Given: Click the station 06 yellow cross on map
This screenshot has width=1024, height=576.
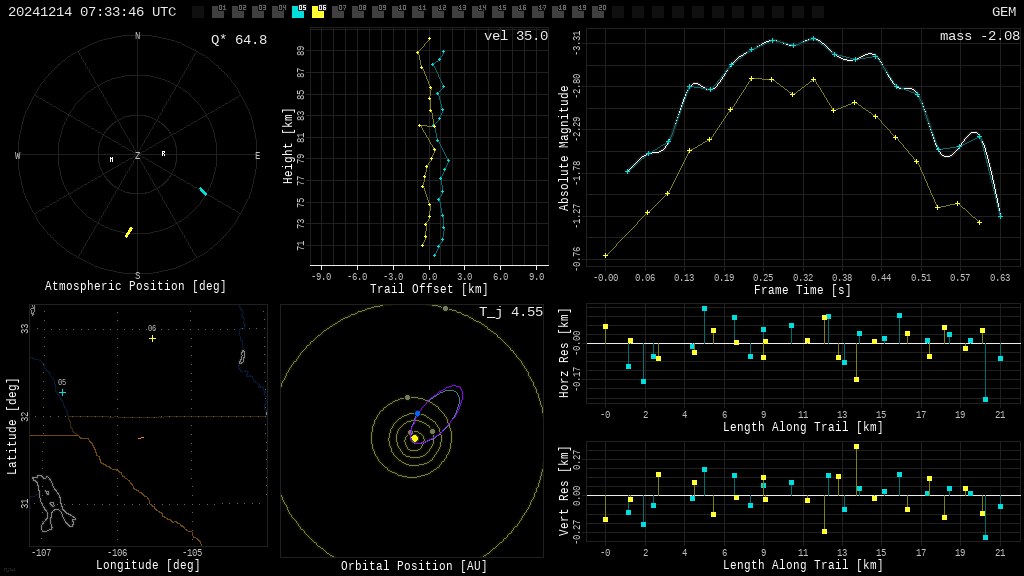Looking at the screenshot, I should click(152, 338).
